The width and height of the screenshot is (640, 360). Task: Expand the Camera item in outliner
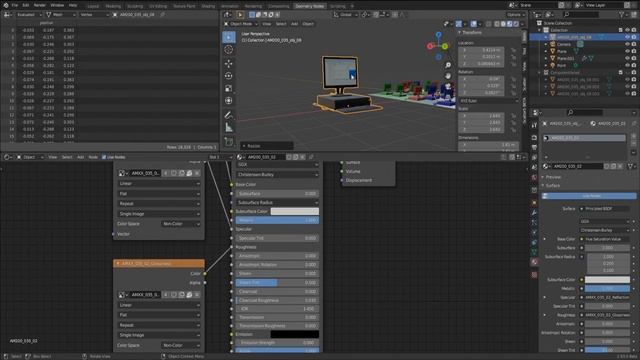546,44
